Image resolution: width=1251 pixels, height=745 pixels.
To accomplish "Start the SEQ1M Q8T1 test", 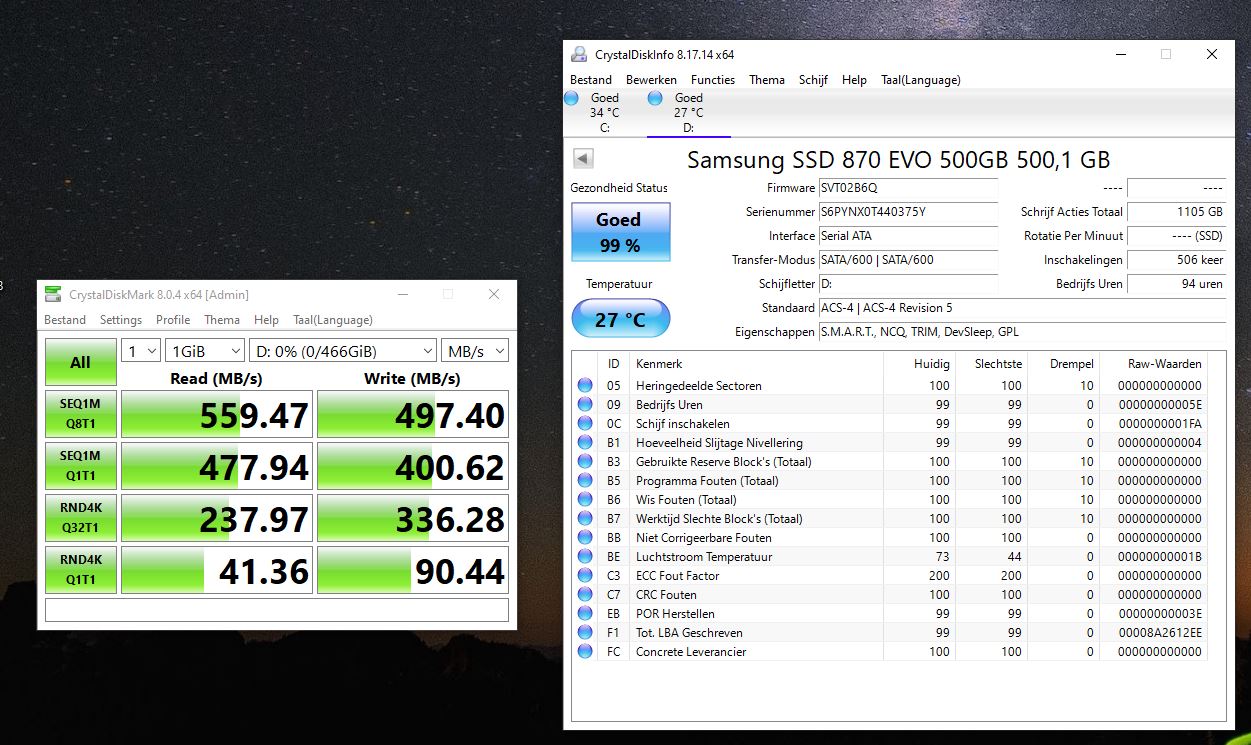I will 80,414.
